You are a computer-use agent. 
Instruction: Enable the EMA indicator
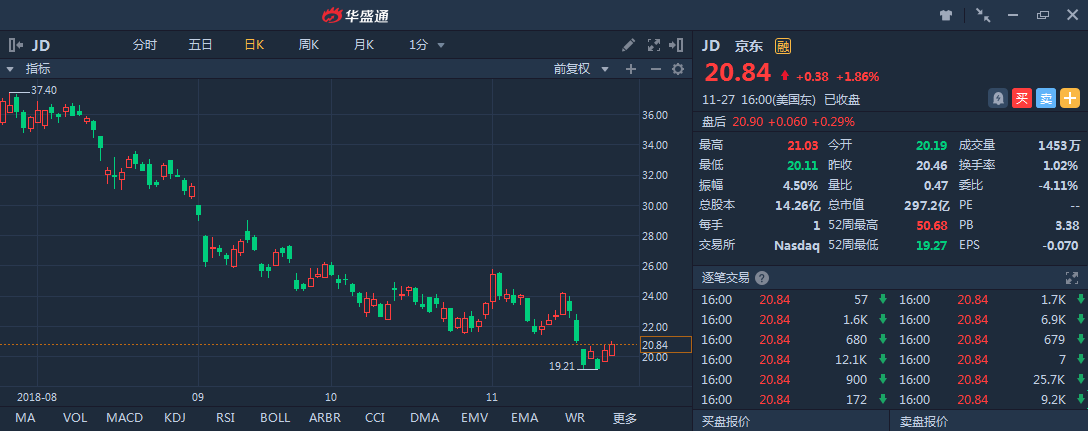point(525,418)
